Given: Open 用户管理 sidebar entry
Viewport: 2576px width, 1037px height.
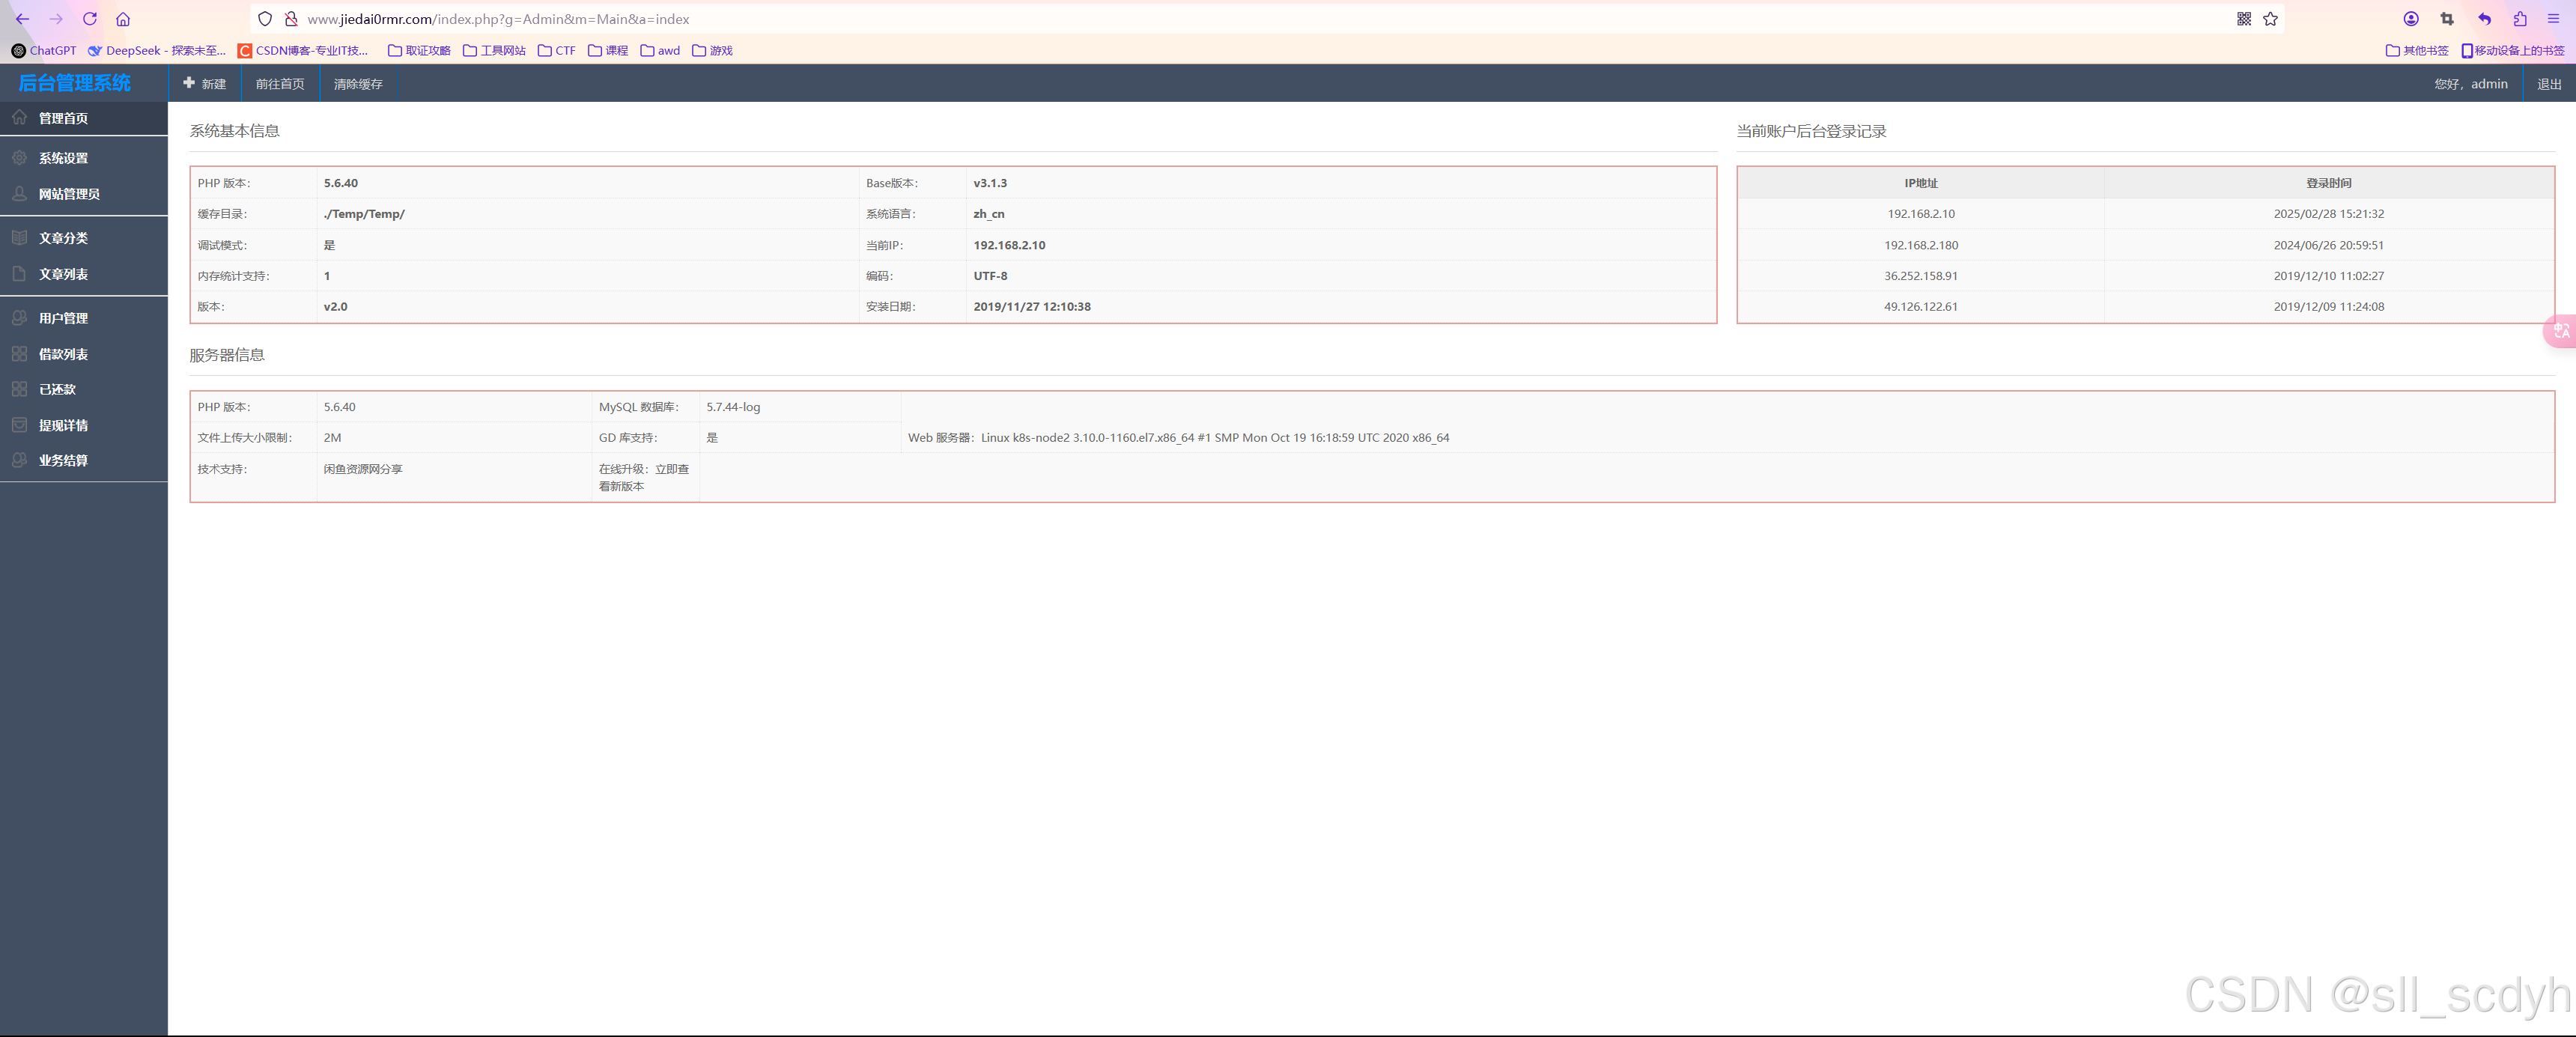Looking at the screenshot, I should click(84, 318).
